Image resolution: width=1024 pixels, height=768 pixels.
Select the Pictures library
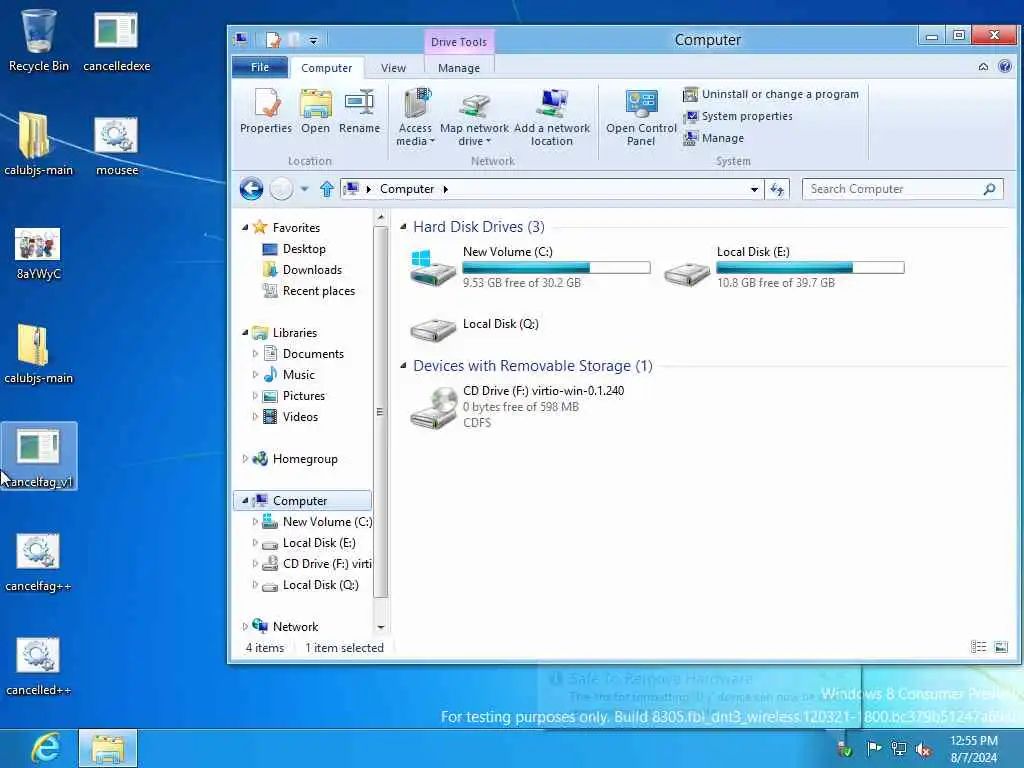coord(304,396)
